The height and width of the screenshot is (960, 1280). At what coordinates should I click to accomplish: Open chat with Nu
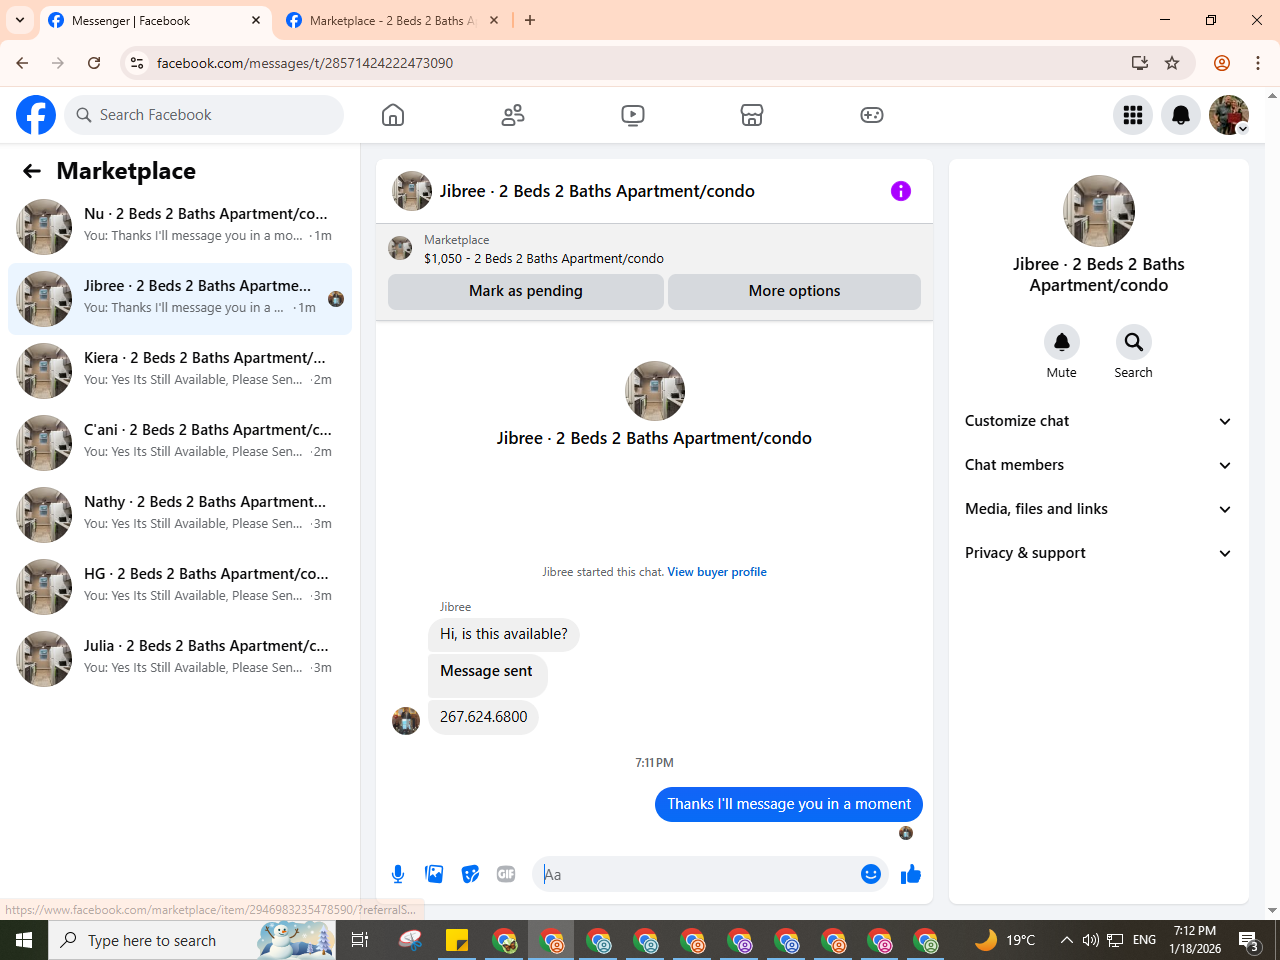click(180, 227)
